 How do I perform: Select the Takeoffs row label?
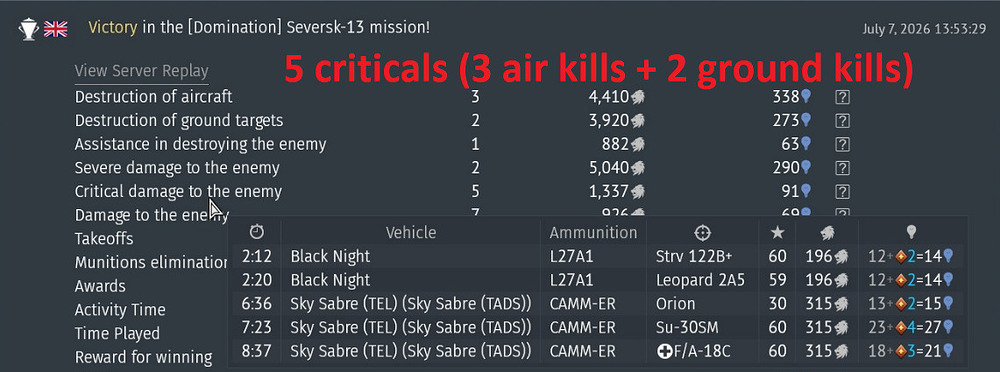tap(104, 239)
